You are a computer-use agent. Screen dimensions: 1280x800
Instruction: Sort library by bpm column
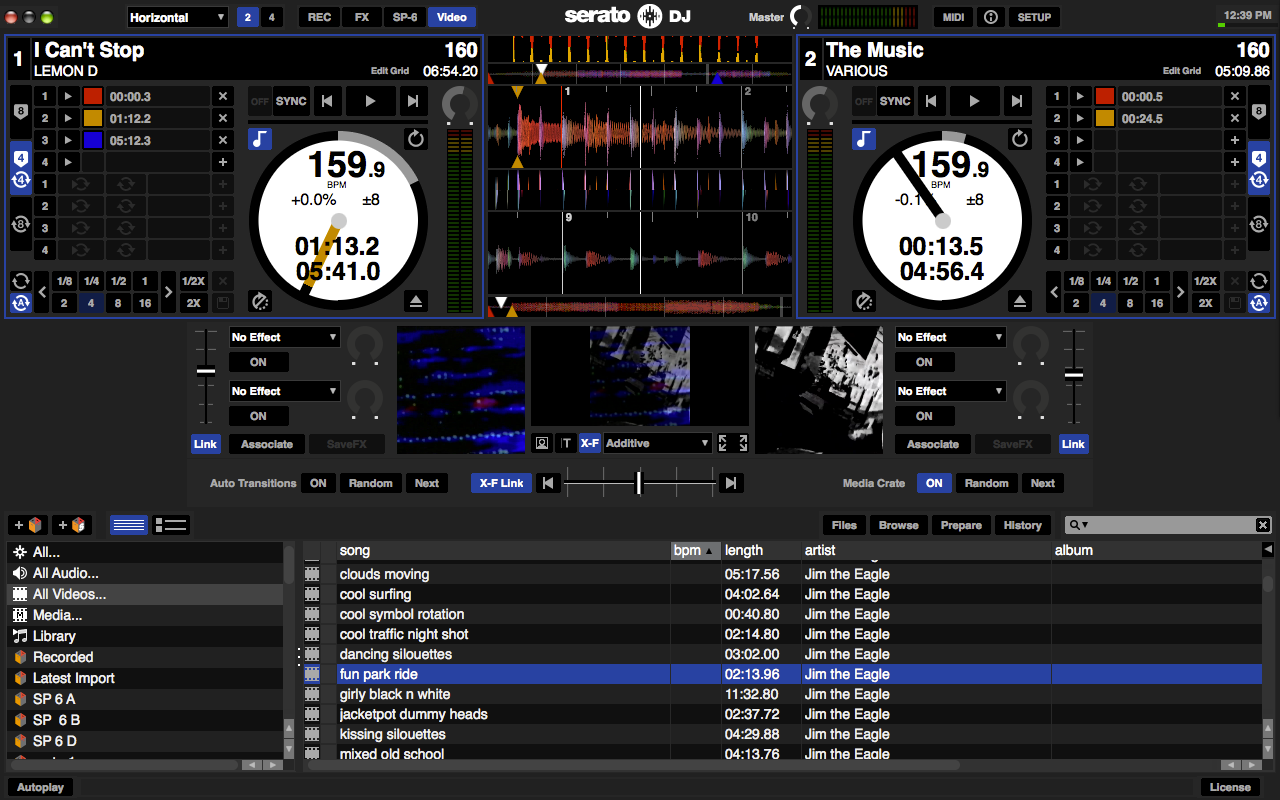coord(695,550)
